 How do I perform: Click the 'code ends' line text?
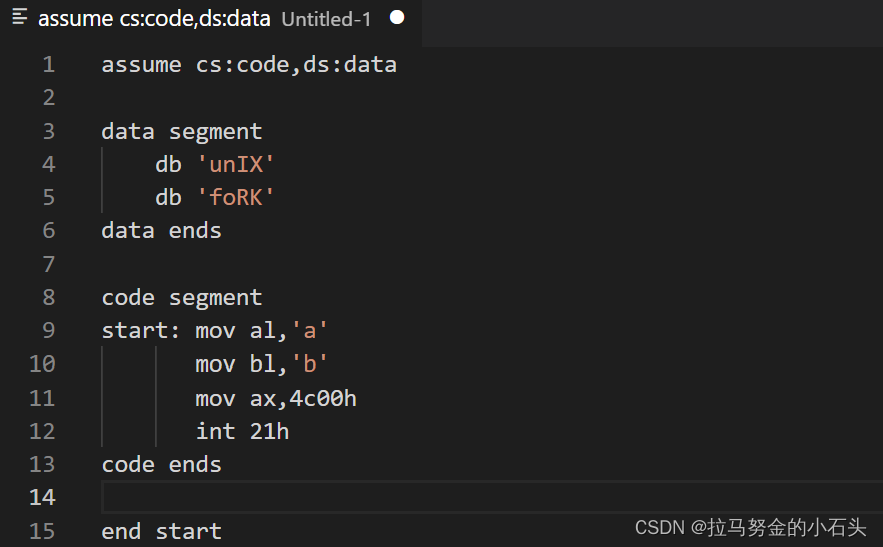point(161,464)
